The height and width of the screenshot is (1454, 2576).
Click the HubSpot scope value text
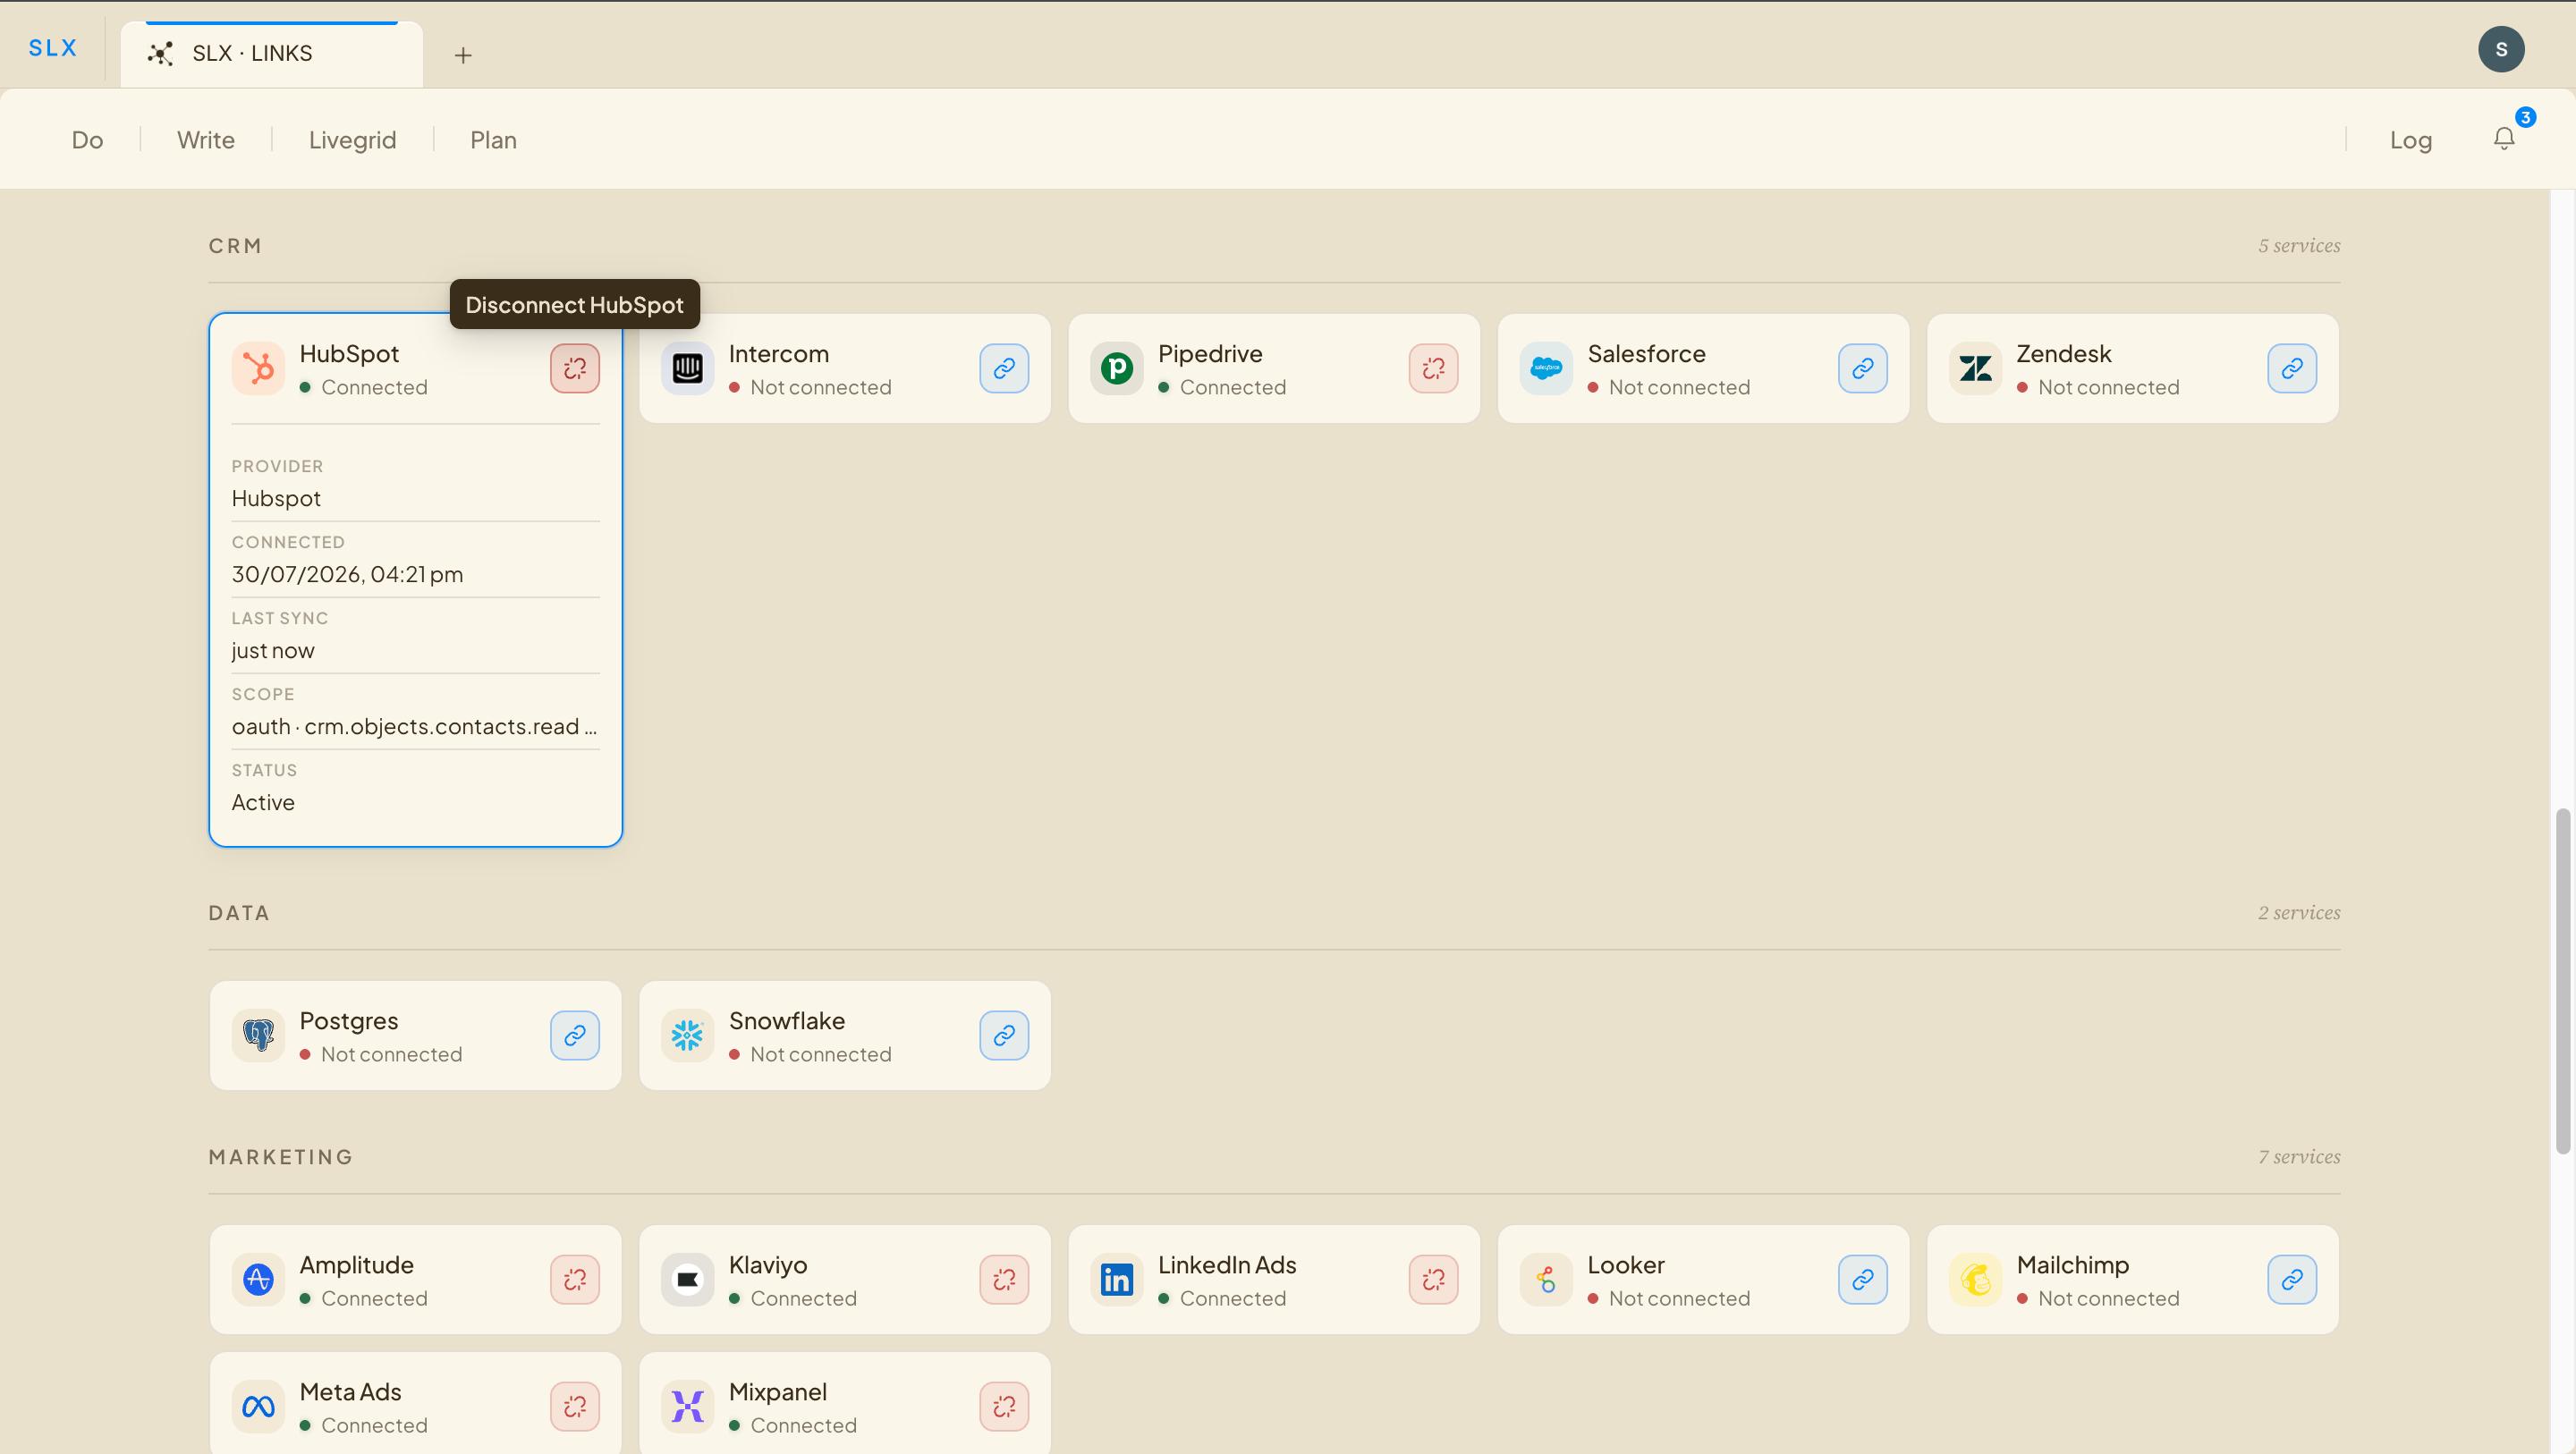(x=415, y=726)
